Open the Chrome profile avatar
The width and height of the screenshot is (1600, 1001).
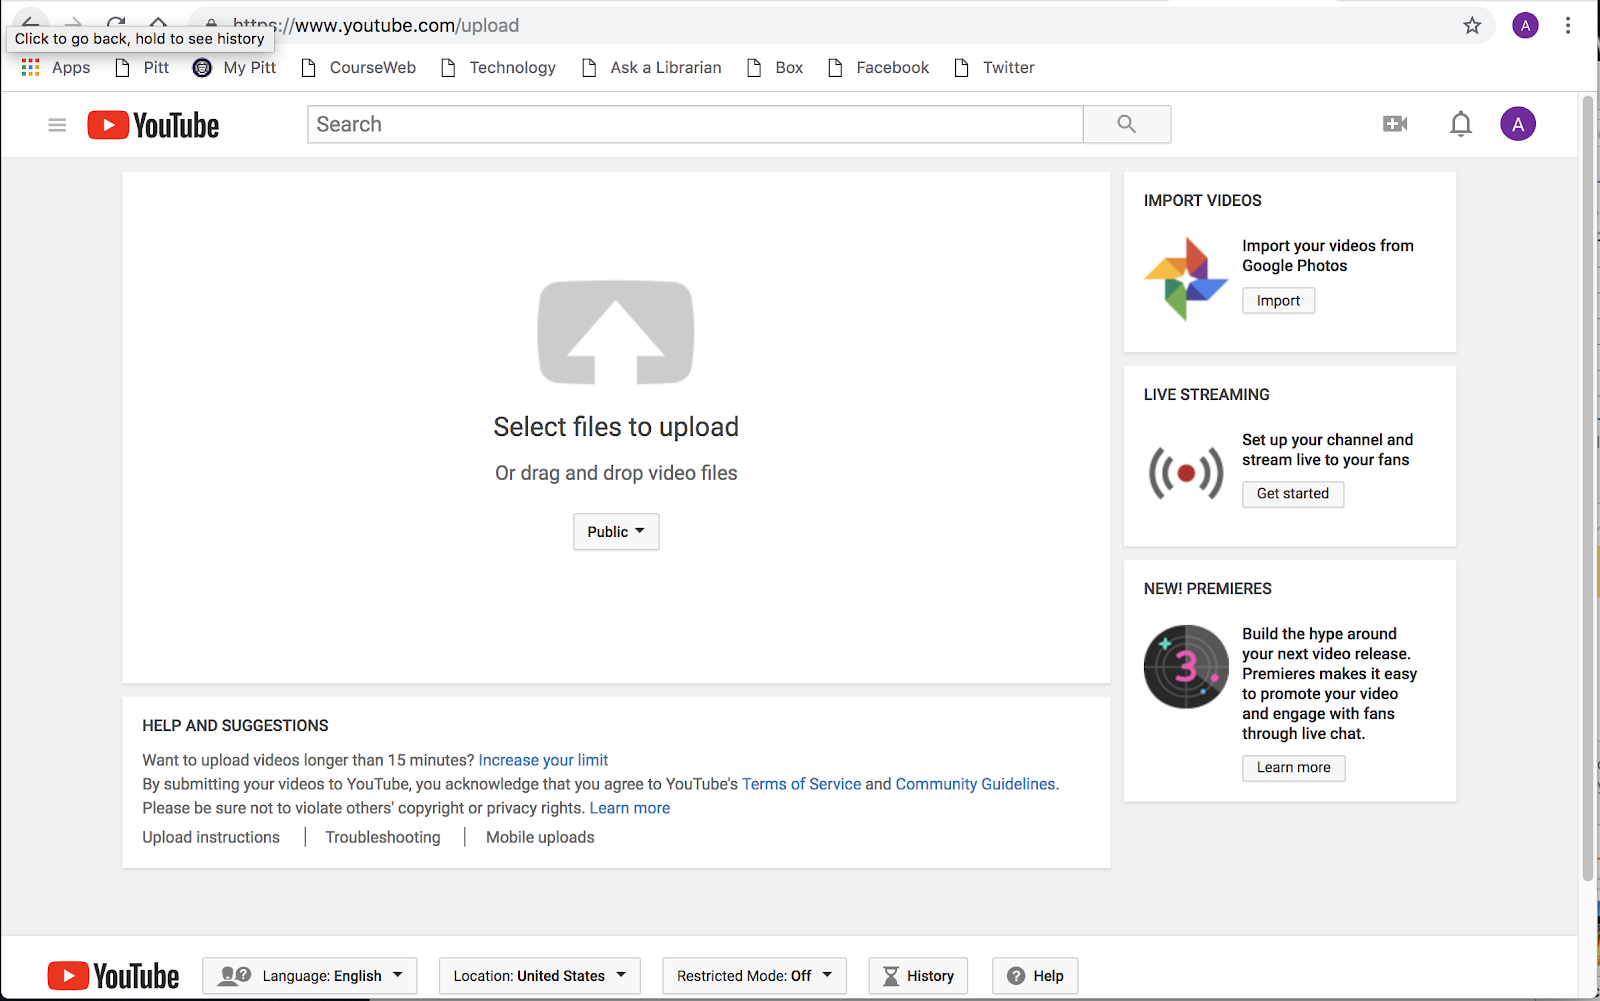click(1525, 26)
